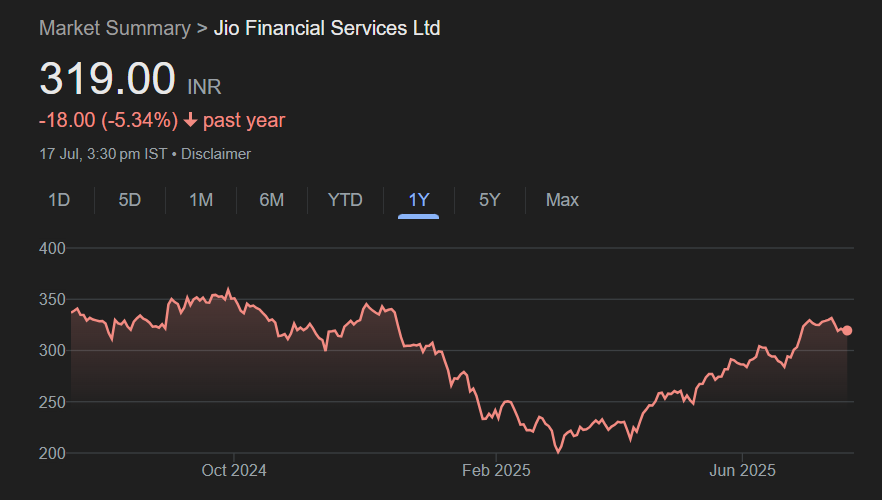Screen dimensions: 882x500
Task: Click the 319.00 price value
Action: (x=107, y=79)
